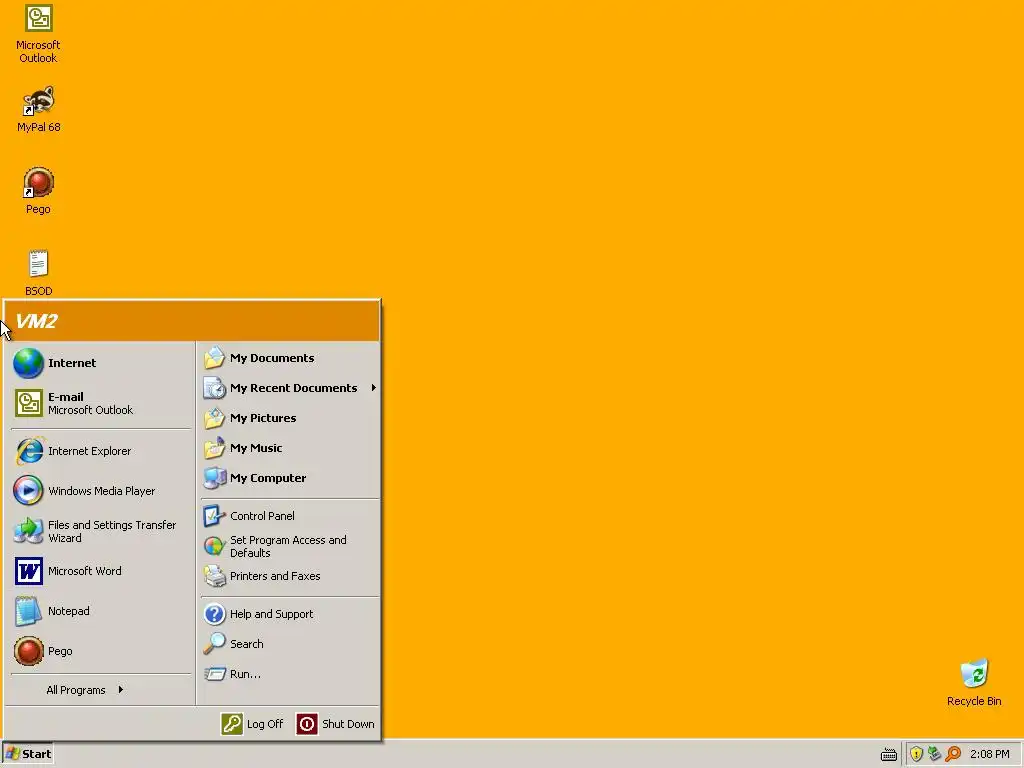
Task: Expand All Programs list
Action: pos(101,690)
